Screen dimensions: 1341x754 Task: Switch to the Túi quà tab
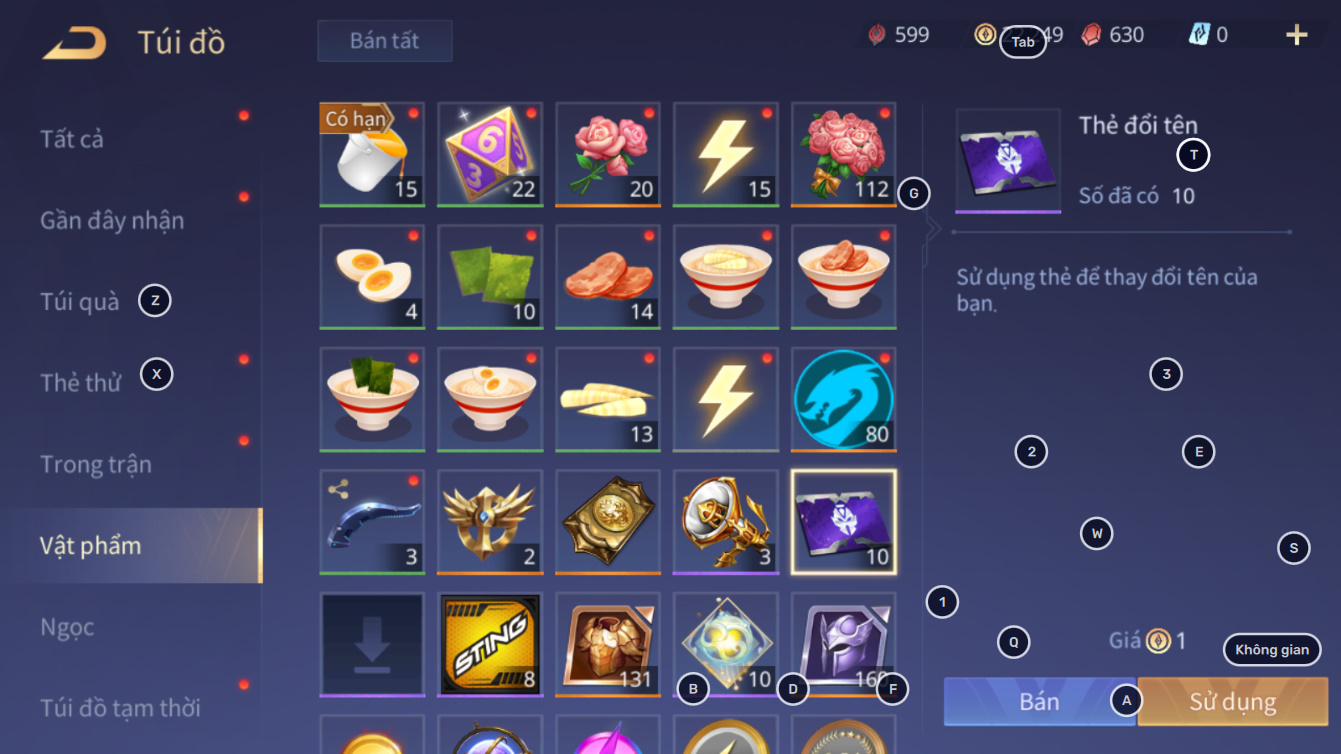80,301
